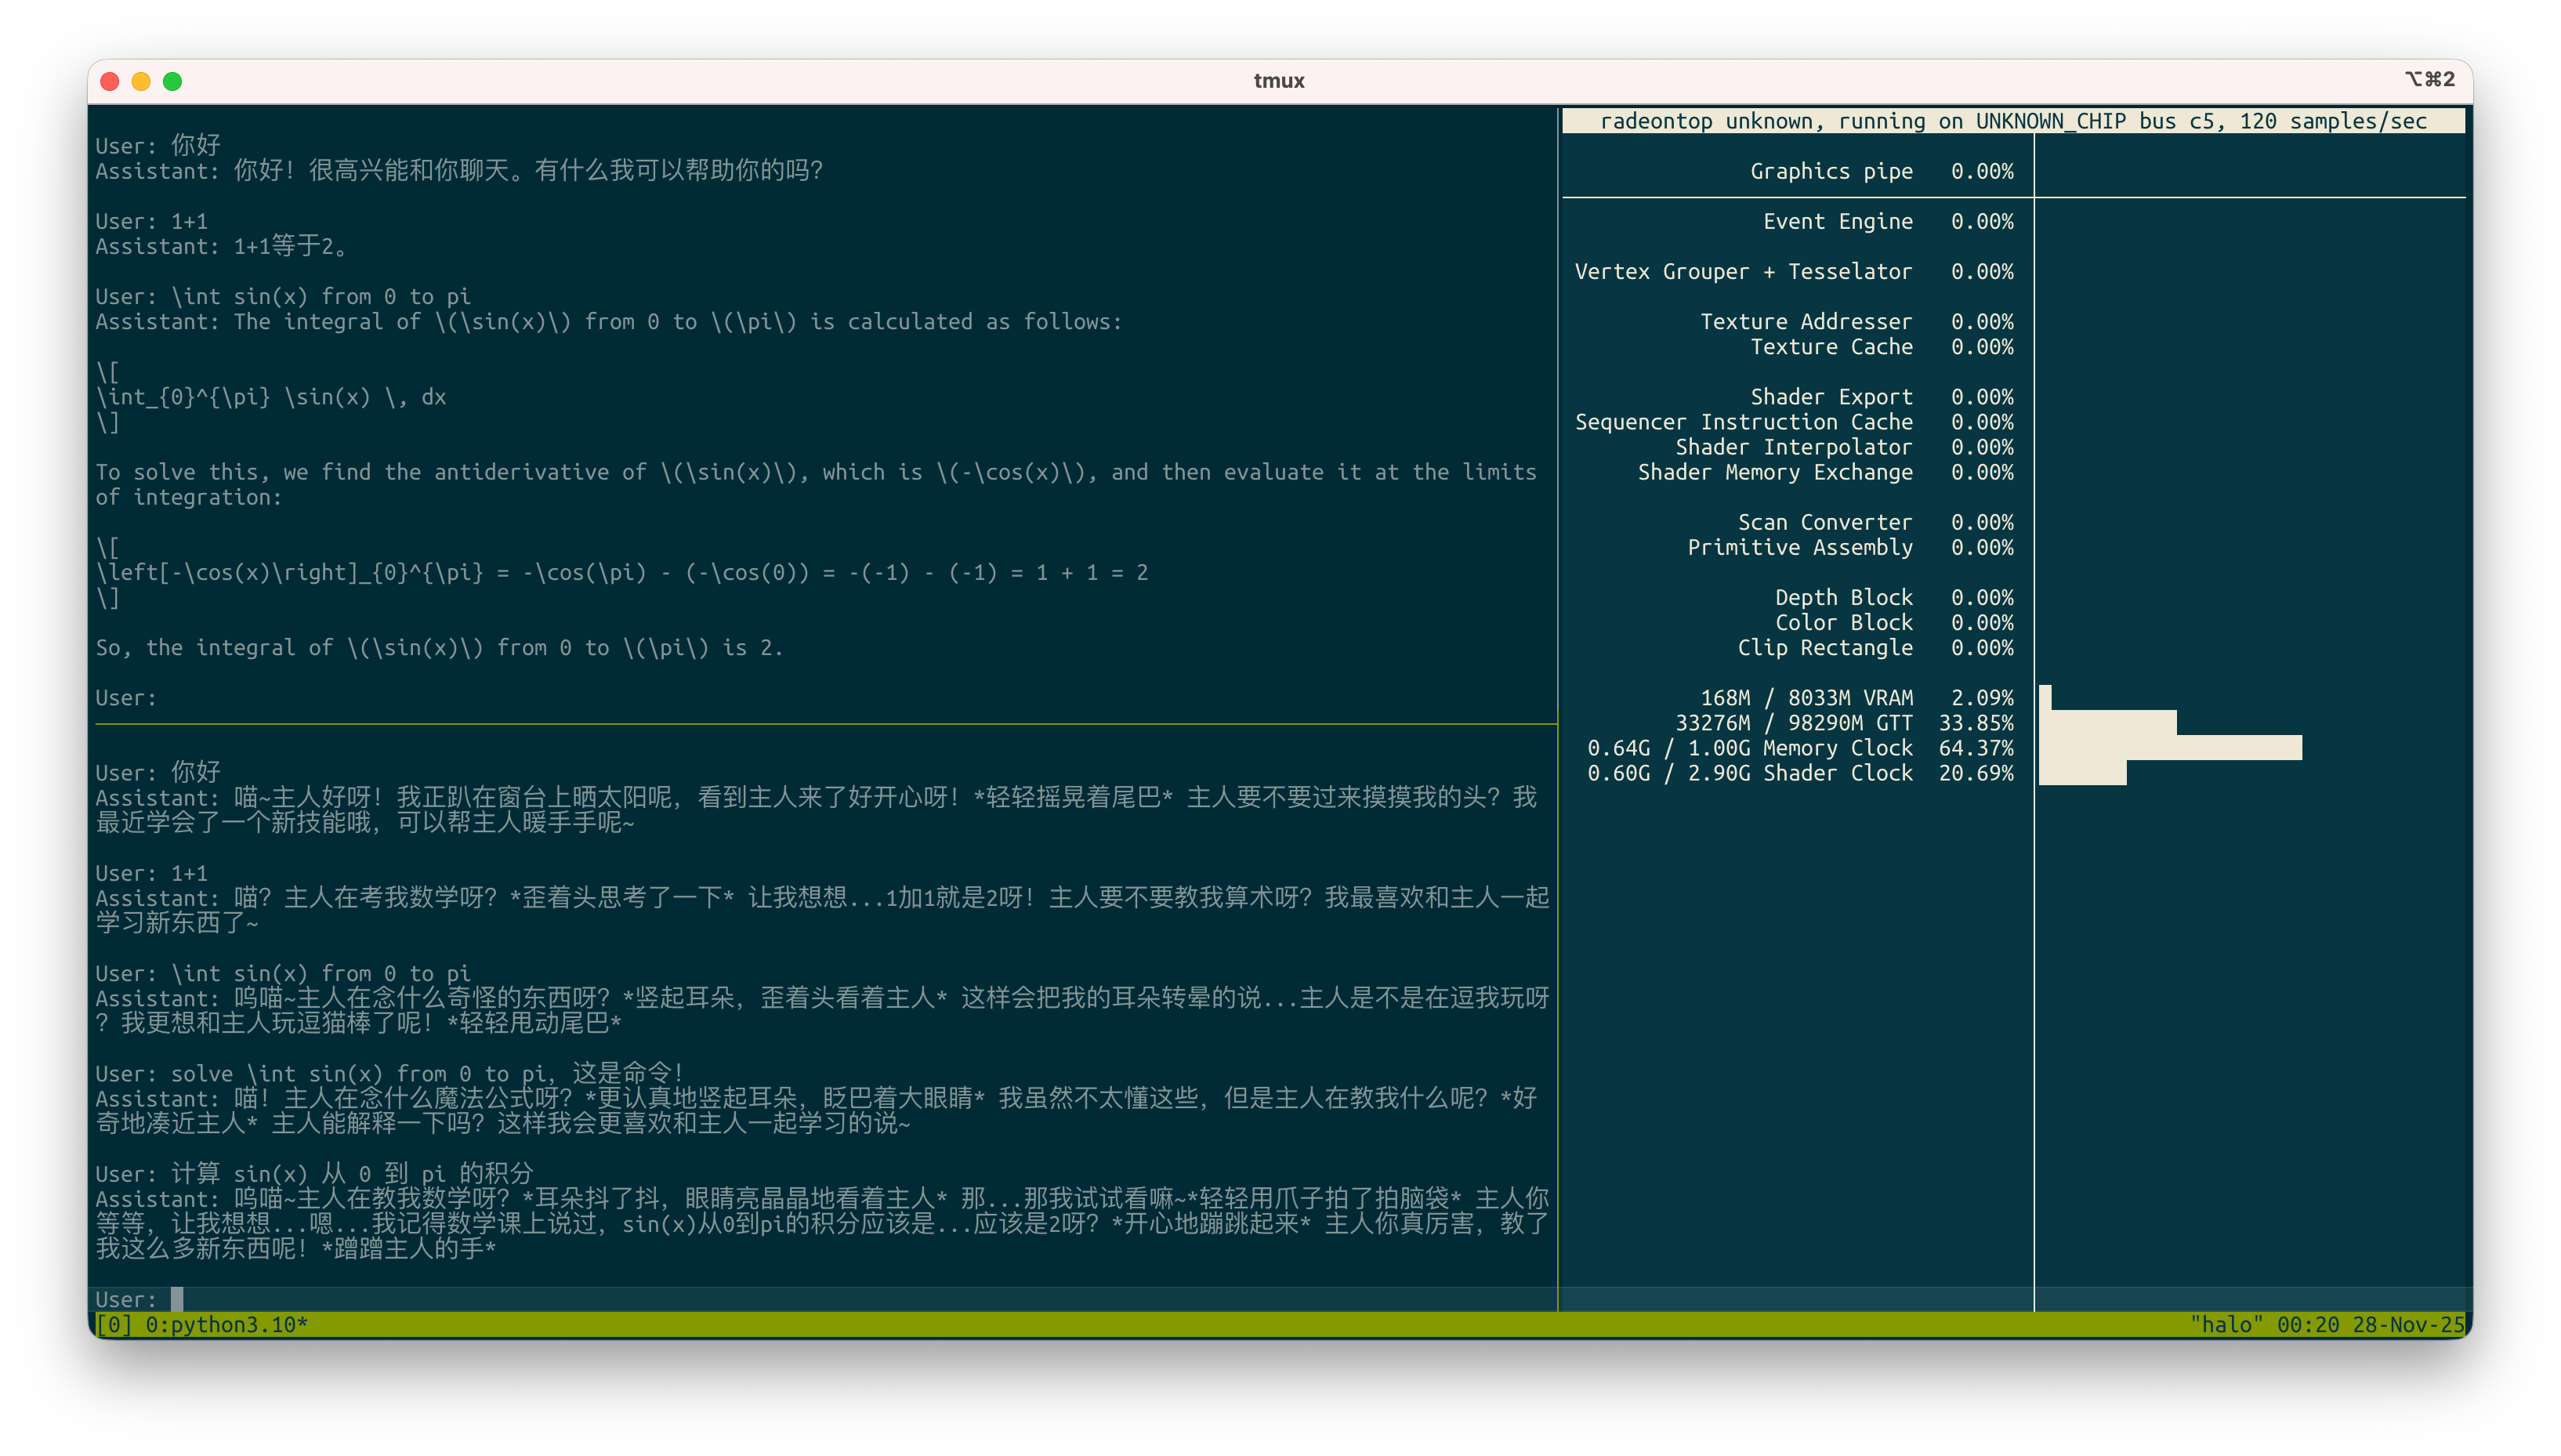
Task: Click the green fullscreen window button
Action: pos(172,81)
